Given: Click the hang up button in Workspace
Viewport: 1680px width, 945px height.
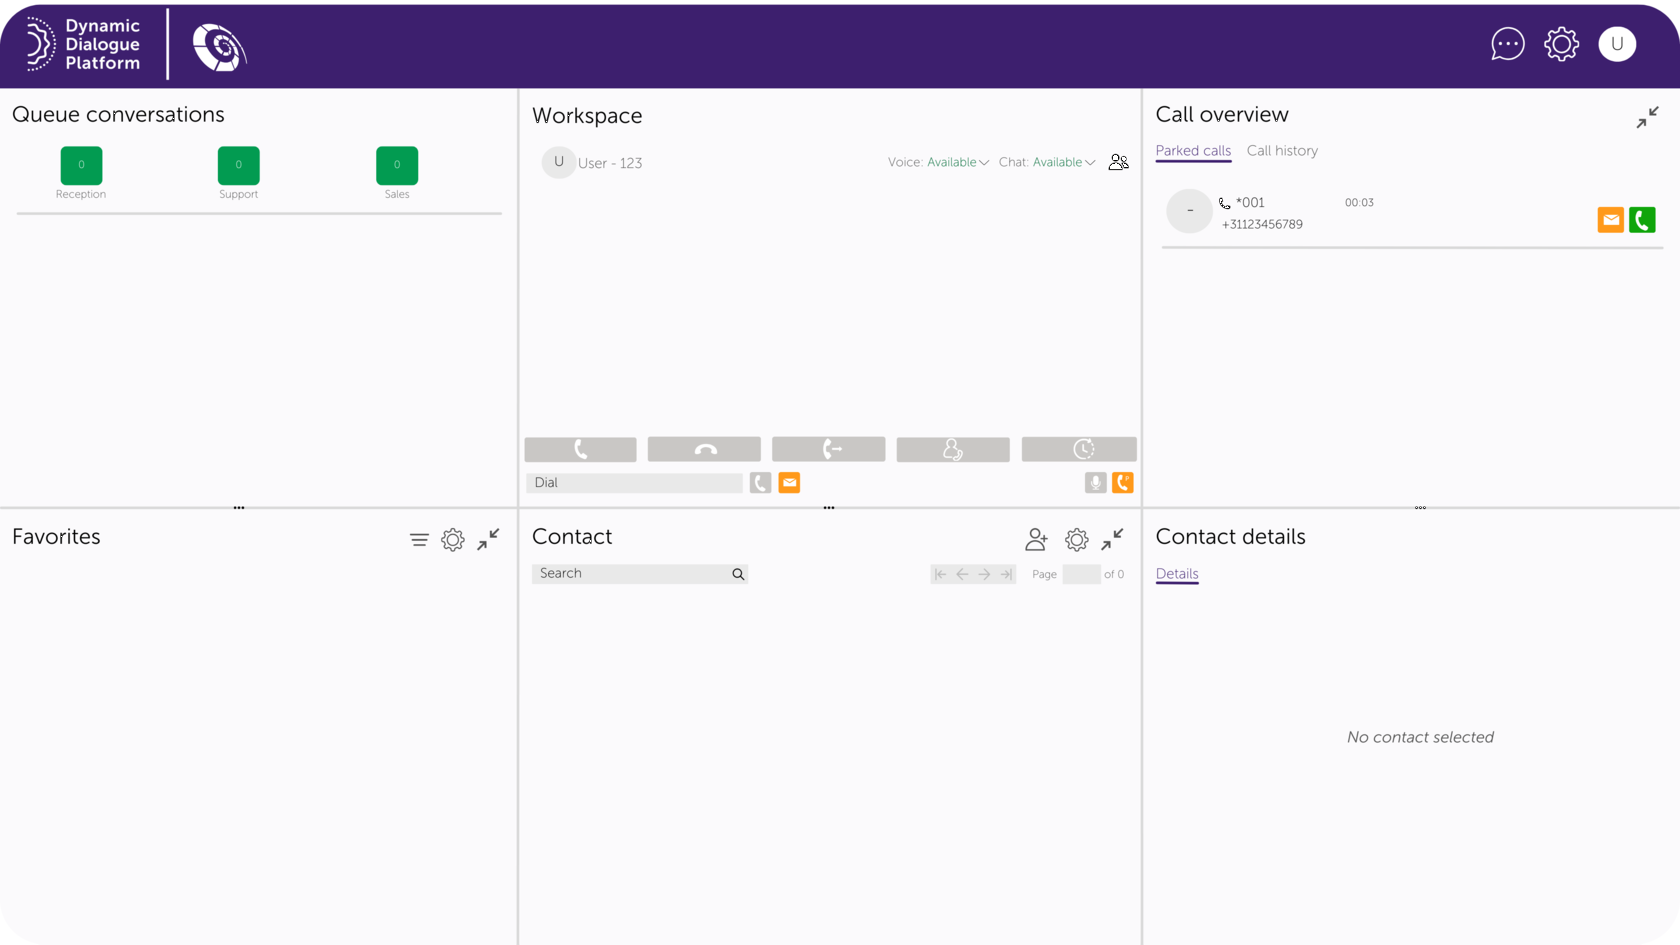Looking at the screenshot, I should (704, 449).
